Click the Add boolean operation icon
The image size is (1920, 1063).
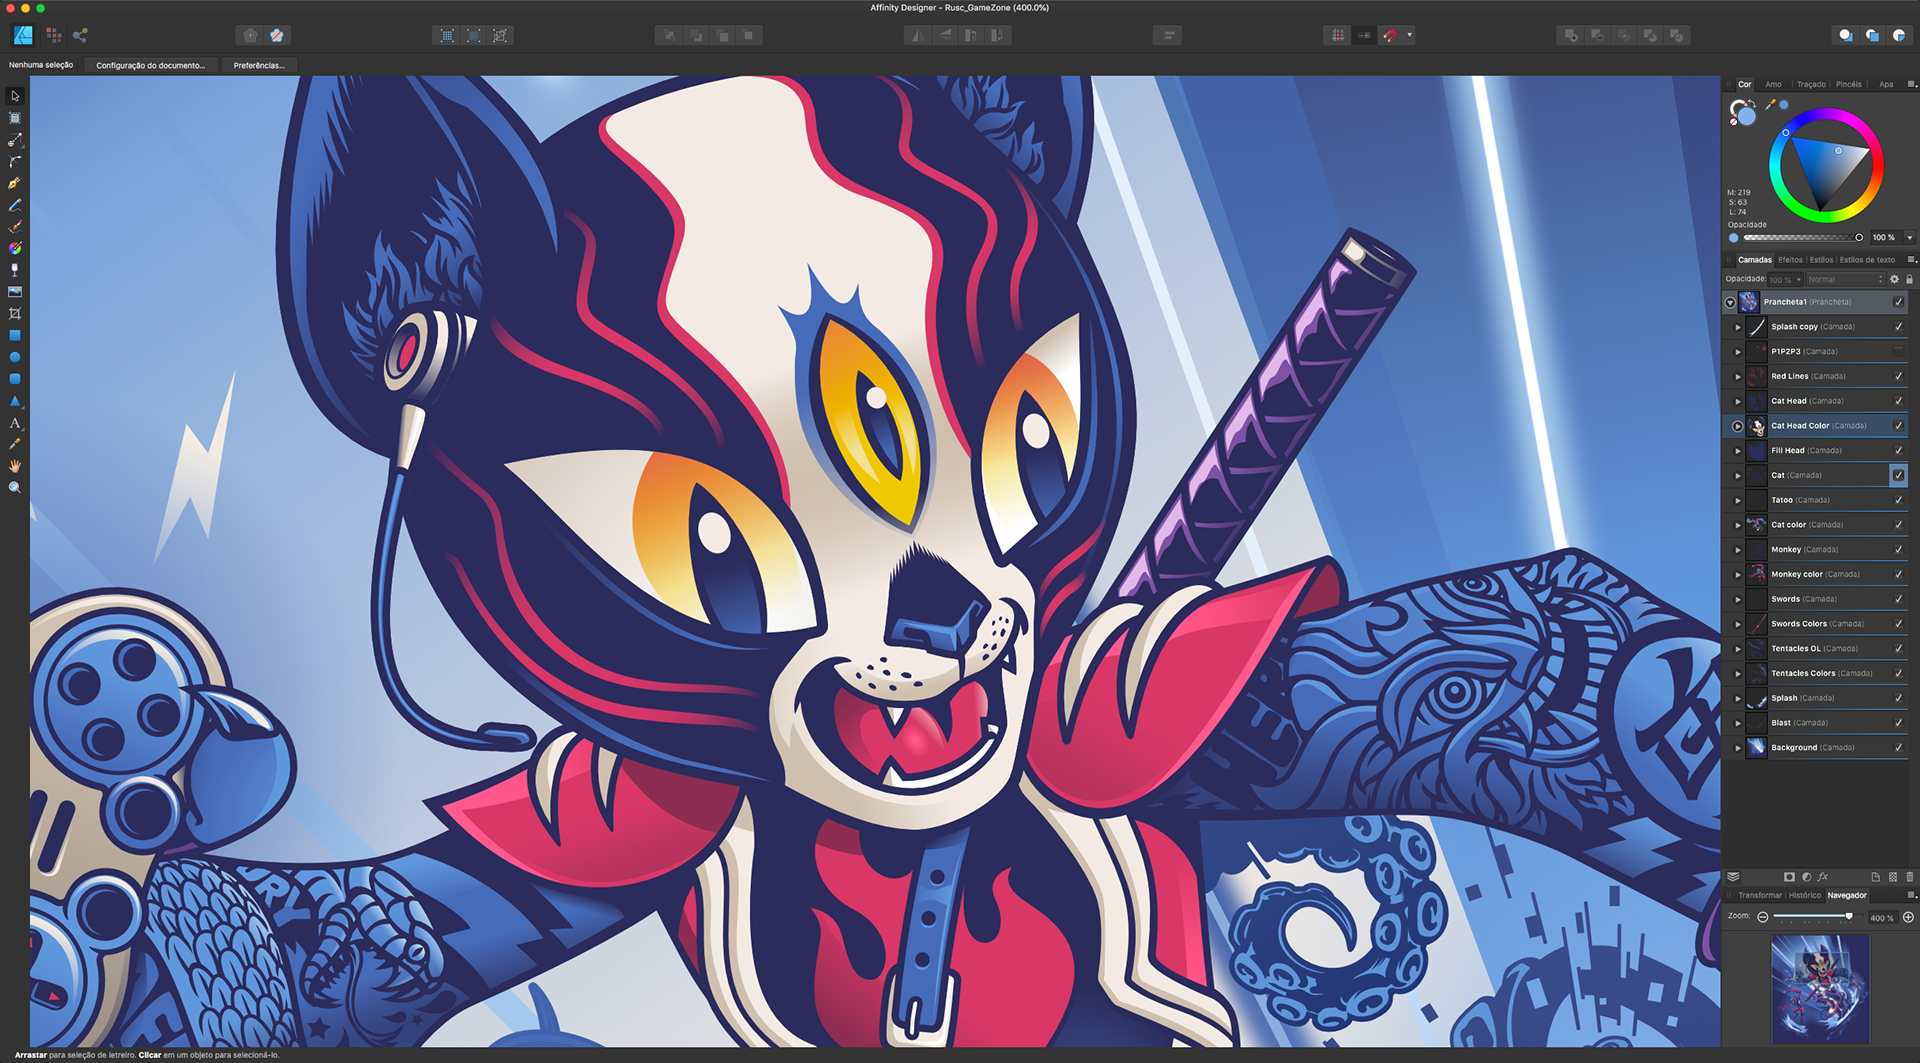coord(1571,35)
